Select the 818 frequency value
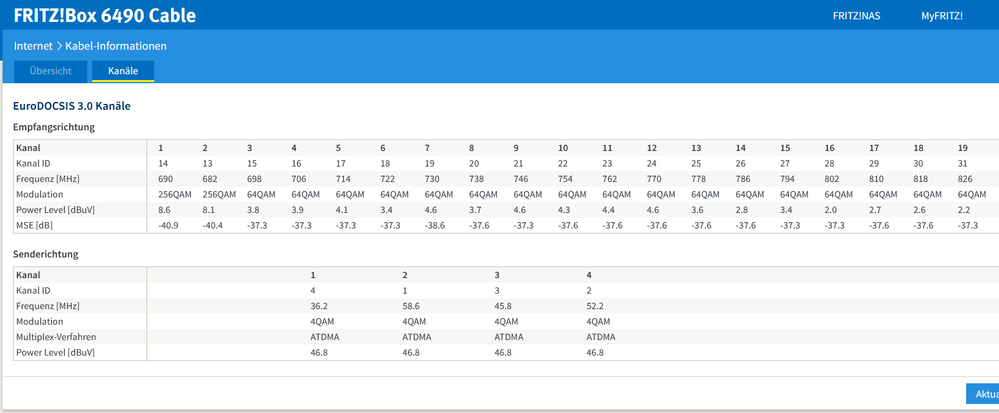The width and height of the screenshot is (999, 413). click(x=921, y=179)
